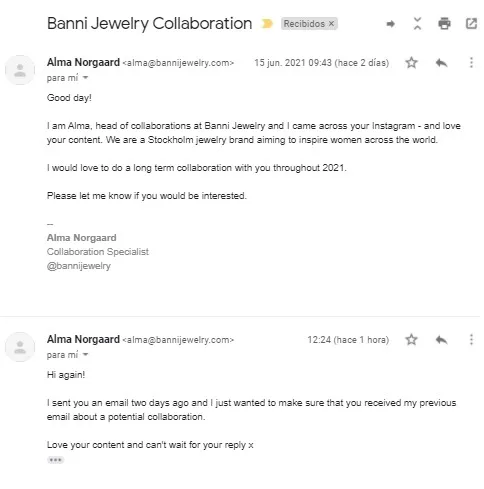Image resolution: width=484 pixels, height=489 pixels.
Task: Open more options for second email
Action: pos(471,340)
